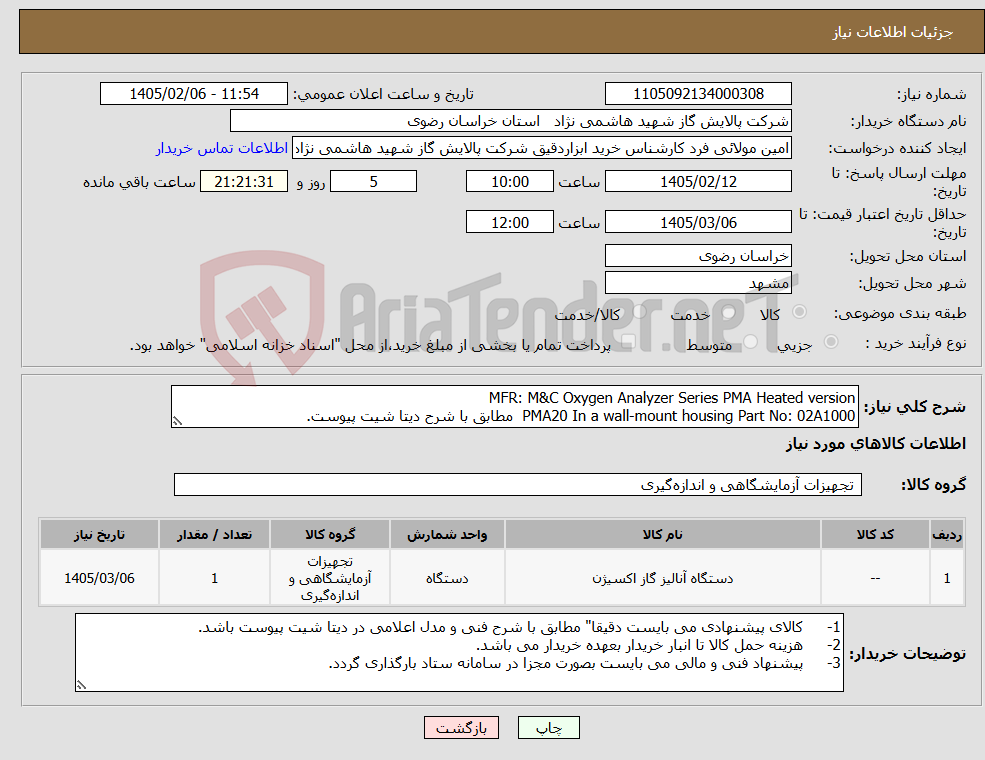
Task: Select the متوسط purchase type radio
Action: 751,342
